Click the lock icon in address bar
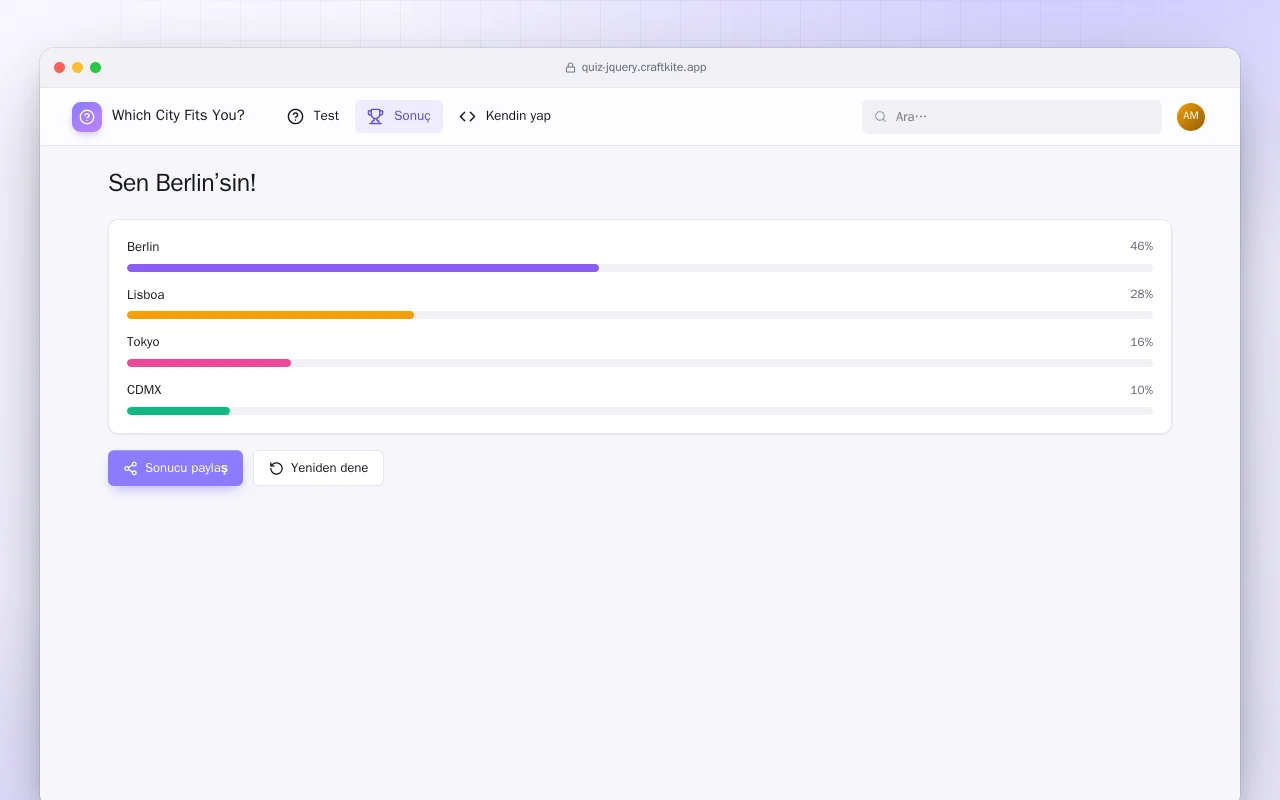1280x800 pixels. click(570, 68)
